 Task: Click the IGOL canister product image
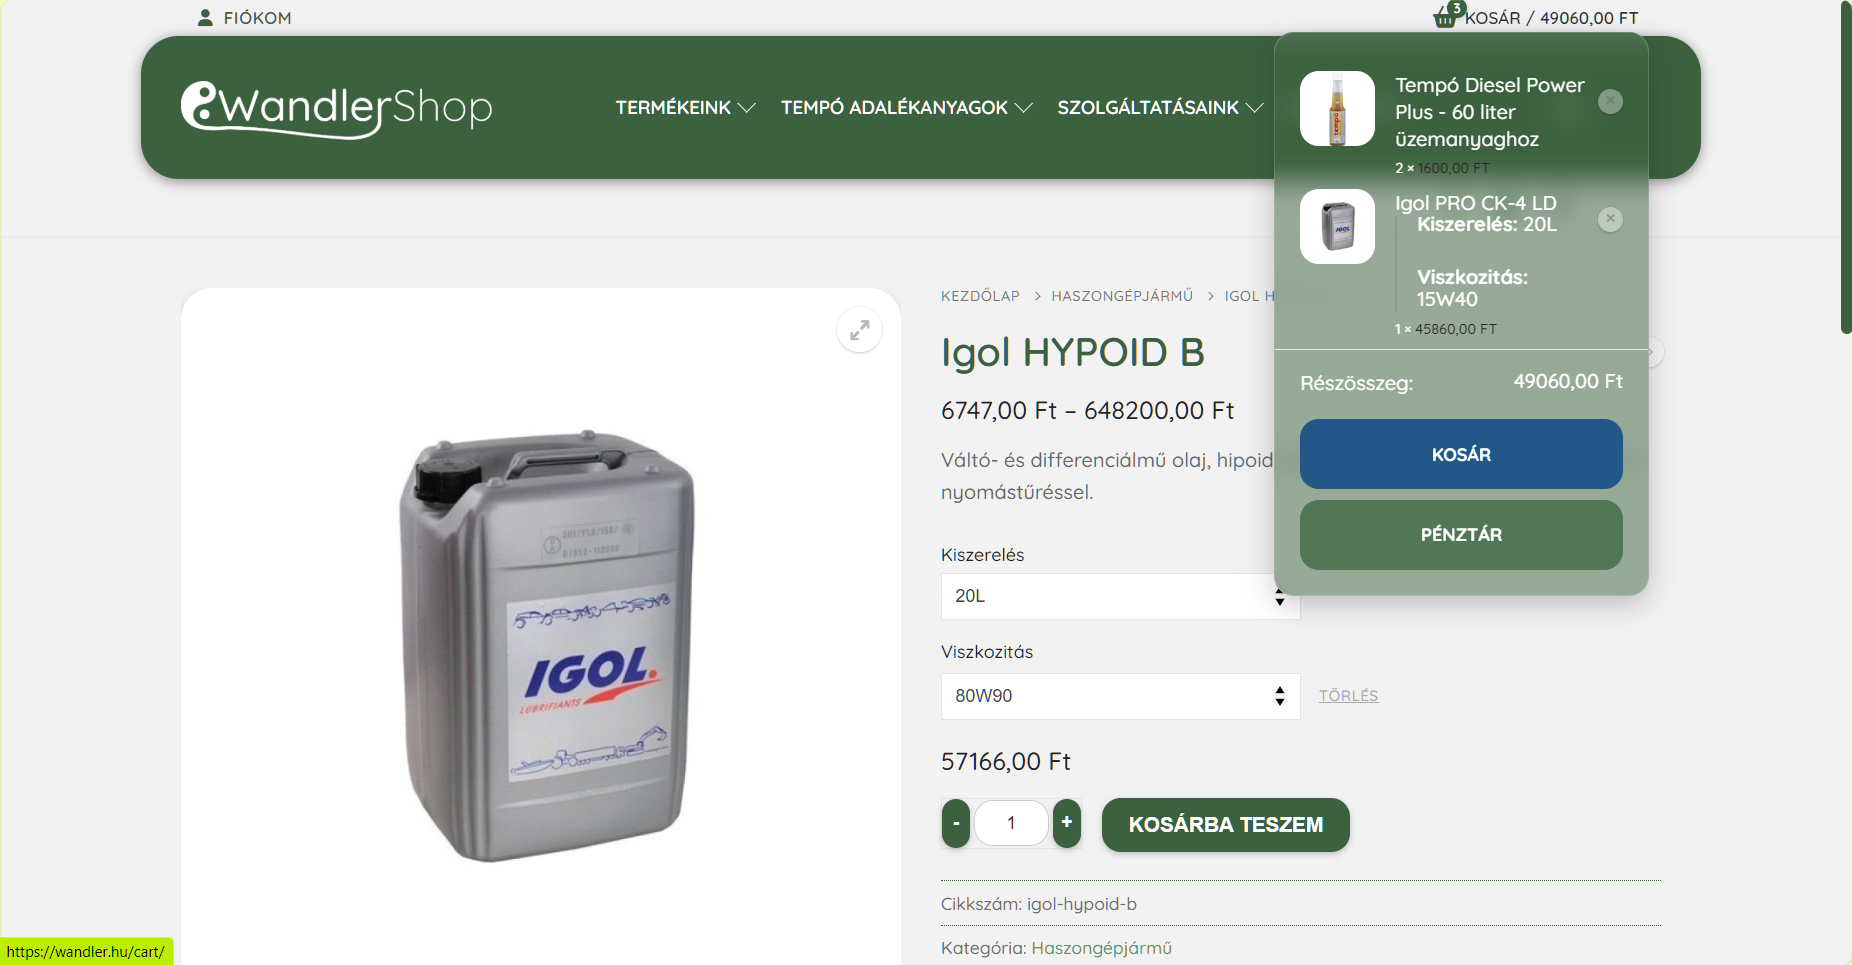tap(546, 646)
